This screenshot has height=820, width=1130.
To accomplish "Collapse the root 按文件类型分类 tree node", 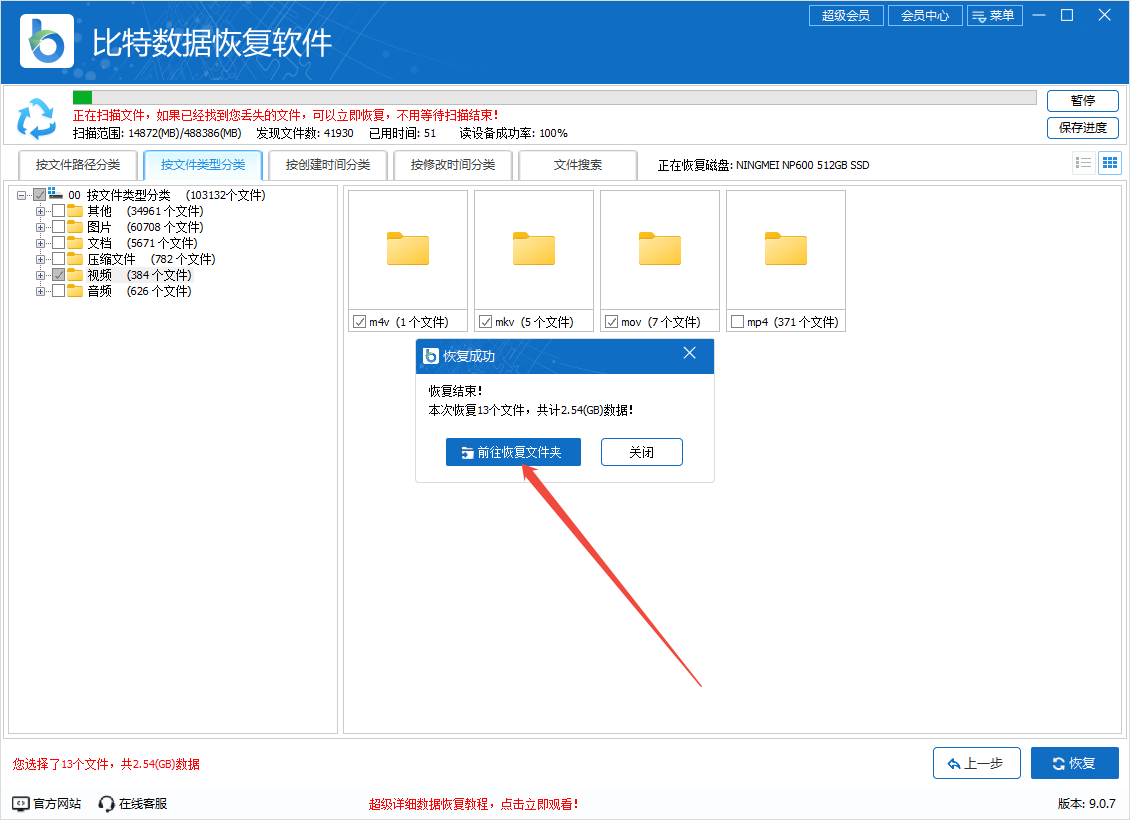I will tap(22, 195).
